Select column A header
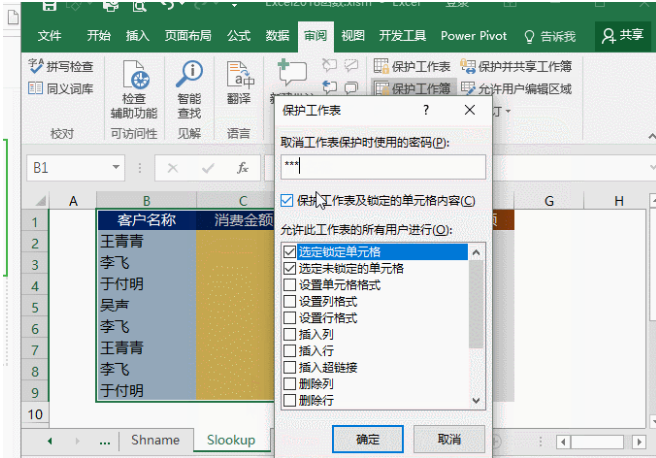This screenshot has height=458, width=656. click(x=73, y=201)
